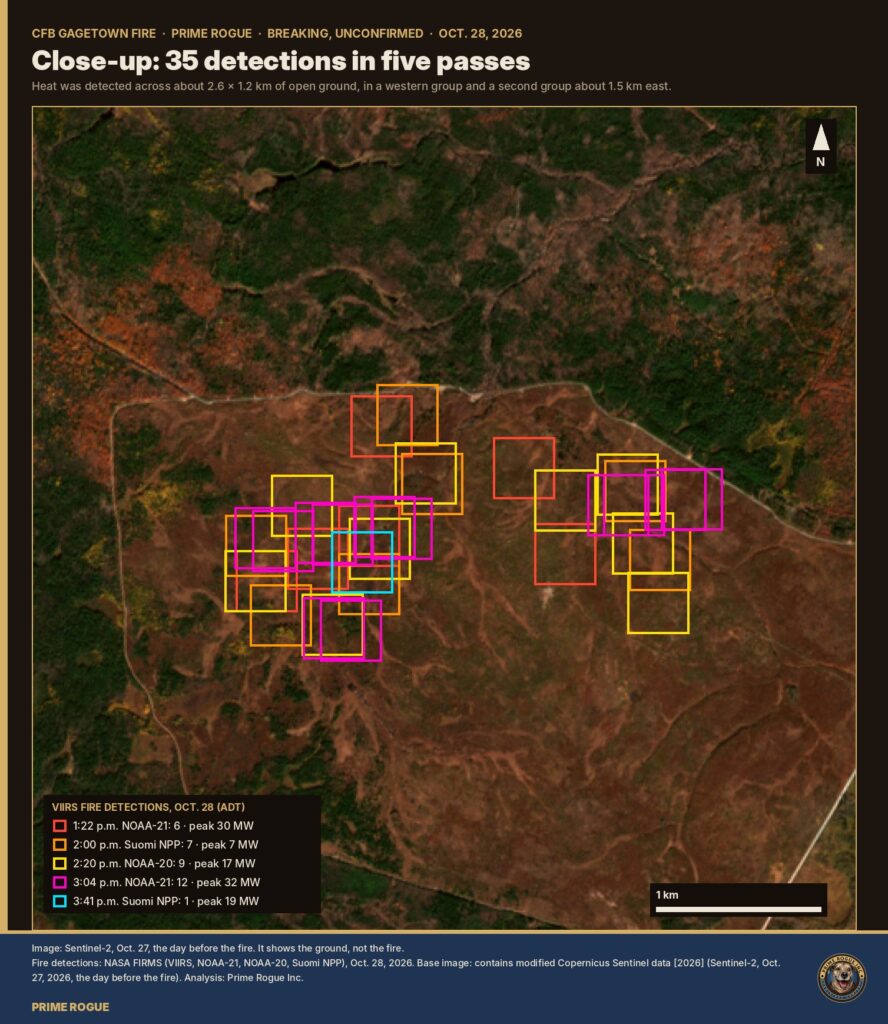Click legend text '1:22 p.m. NOAA-21: 6 · peak 30 MW'
Screen dimensions: 888x1024
pyautogui.click(x=163, y=826)
